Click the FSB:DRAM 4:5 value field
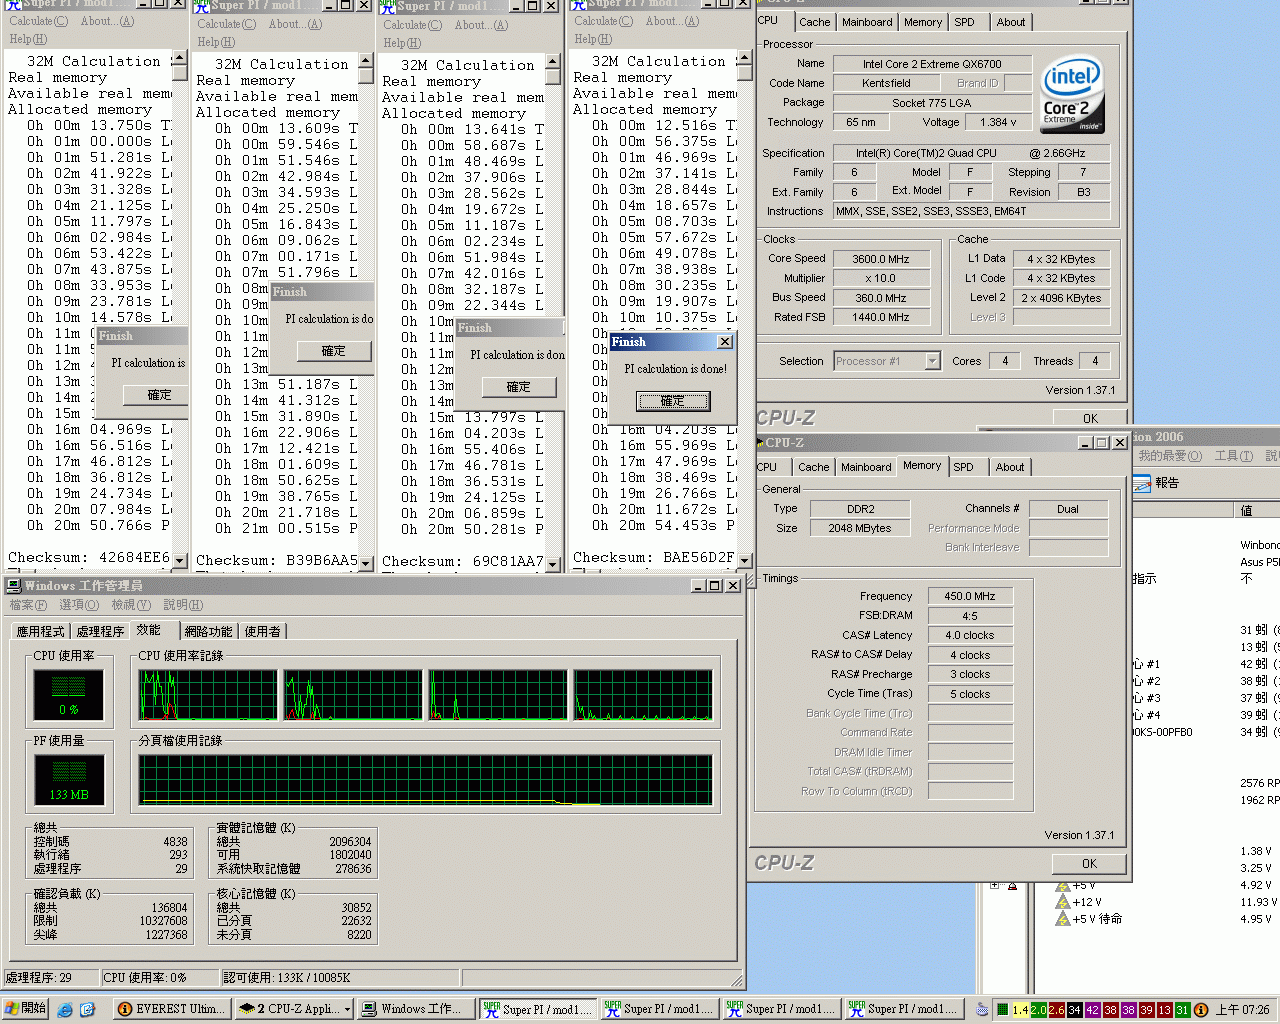Image resolution: width=1280 pixels, height=1024 pixels. [x=969, y=616]
